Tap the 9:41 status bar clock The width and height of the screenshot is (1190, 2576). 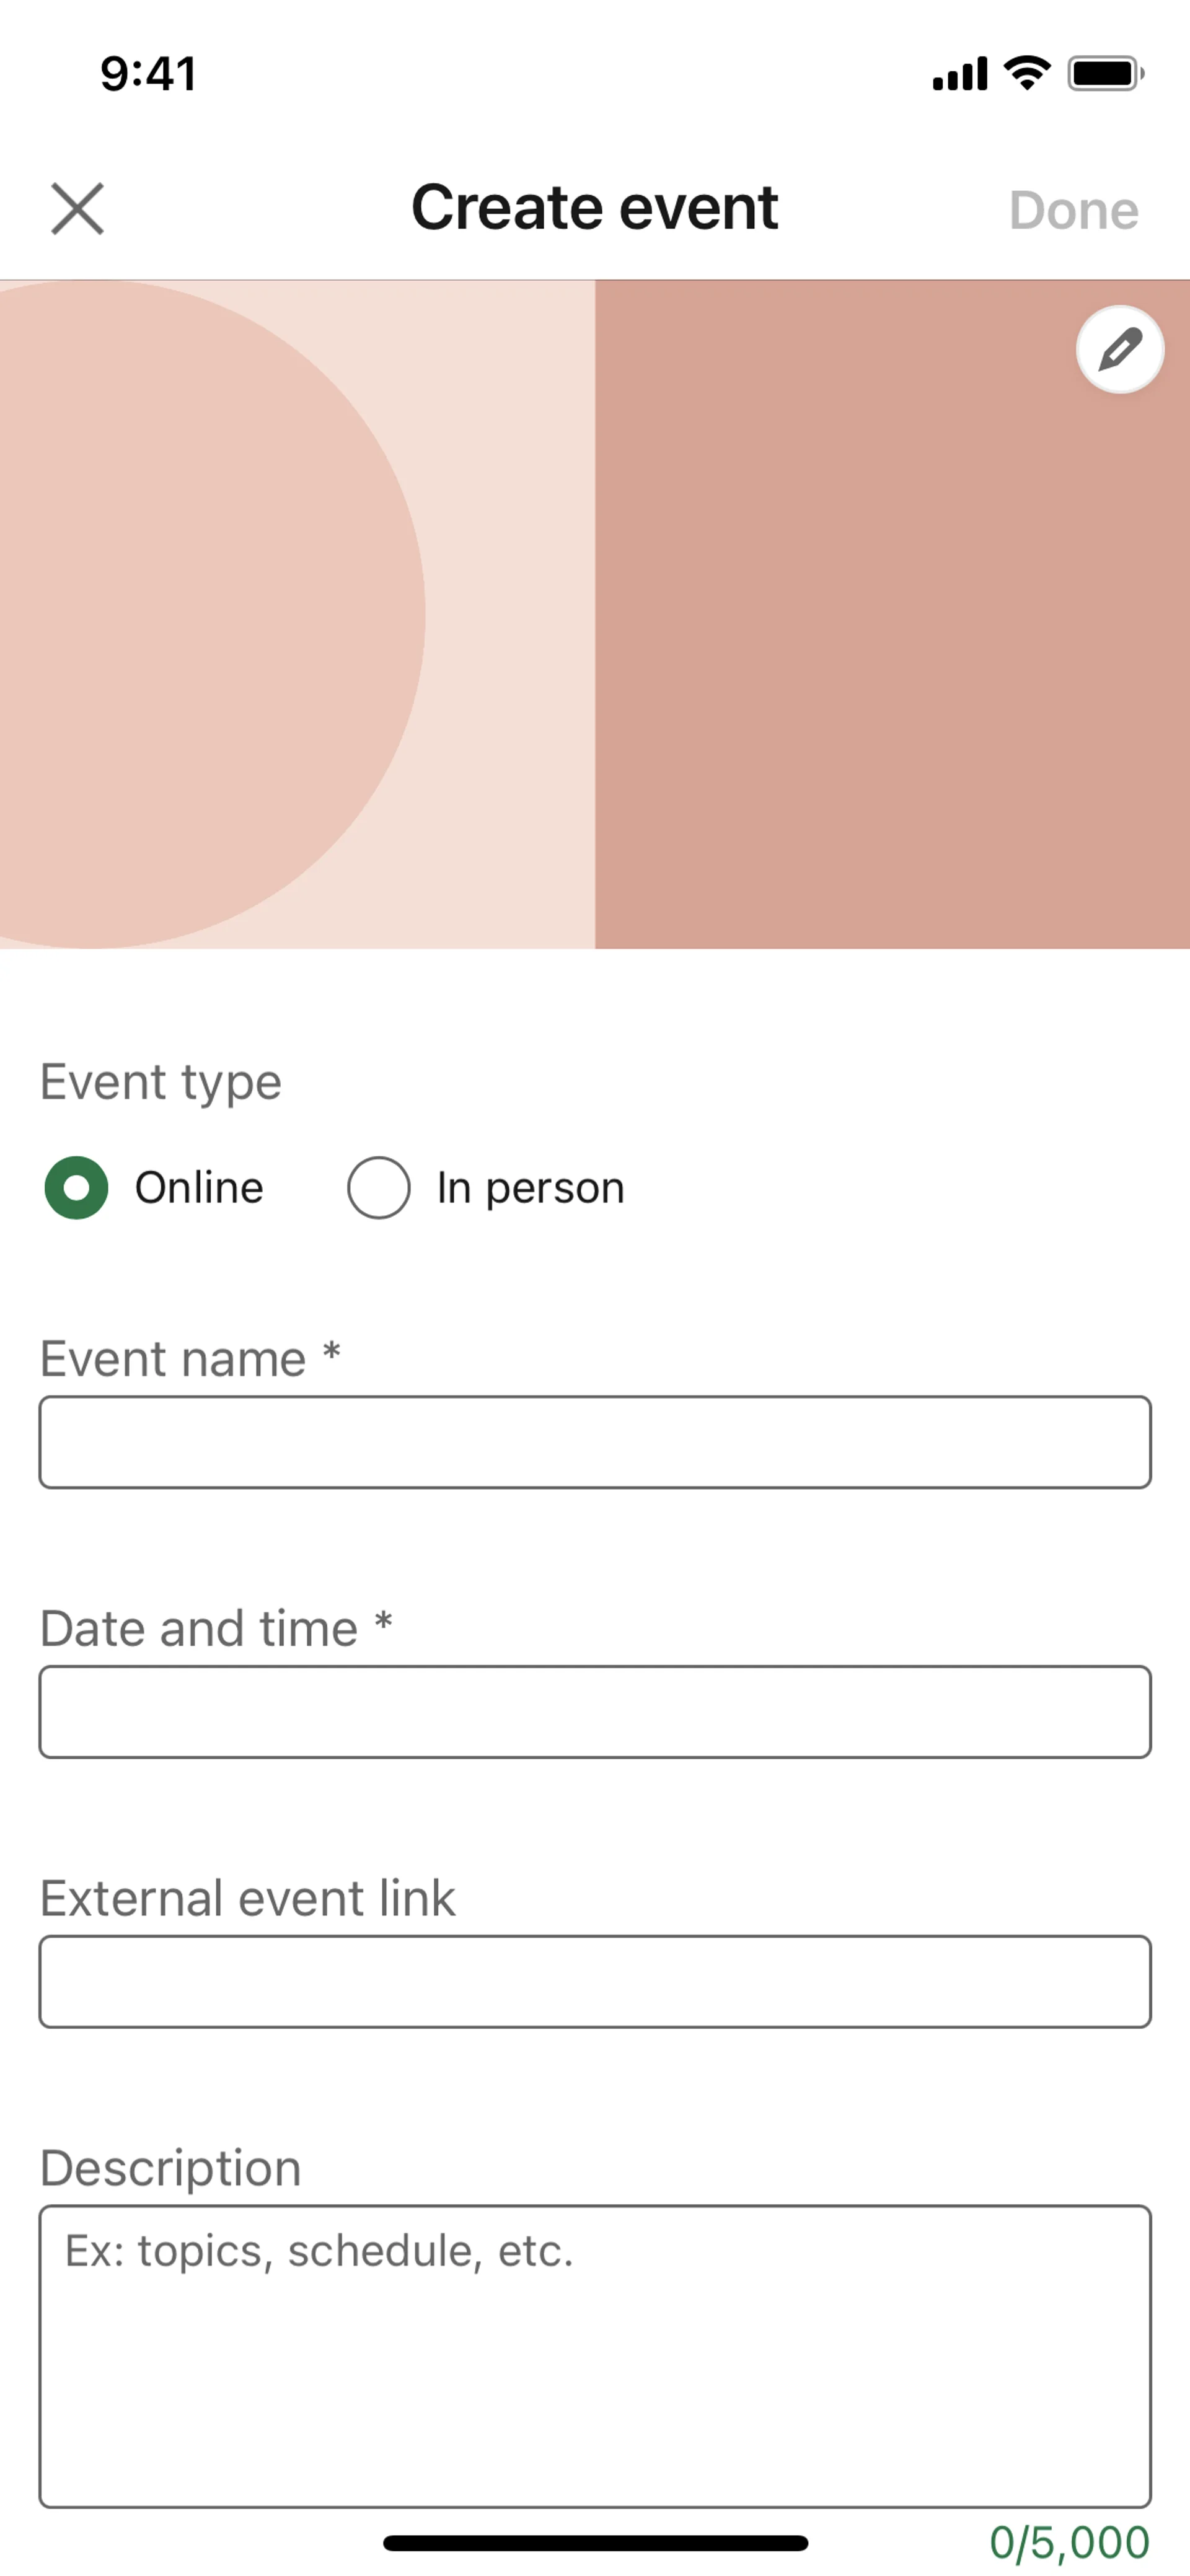[x=148, y=74]
